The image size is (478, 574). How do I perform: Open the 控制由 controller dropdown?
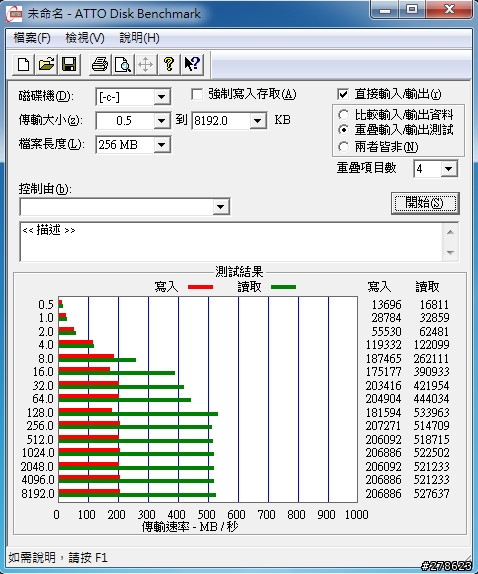coord(220,207)
